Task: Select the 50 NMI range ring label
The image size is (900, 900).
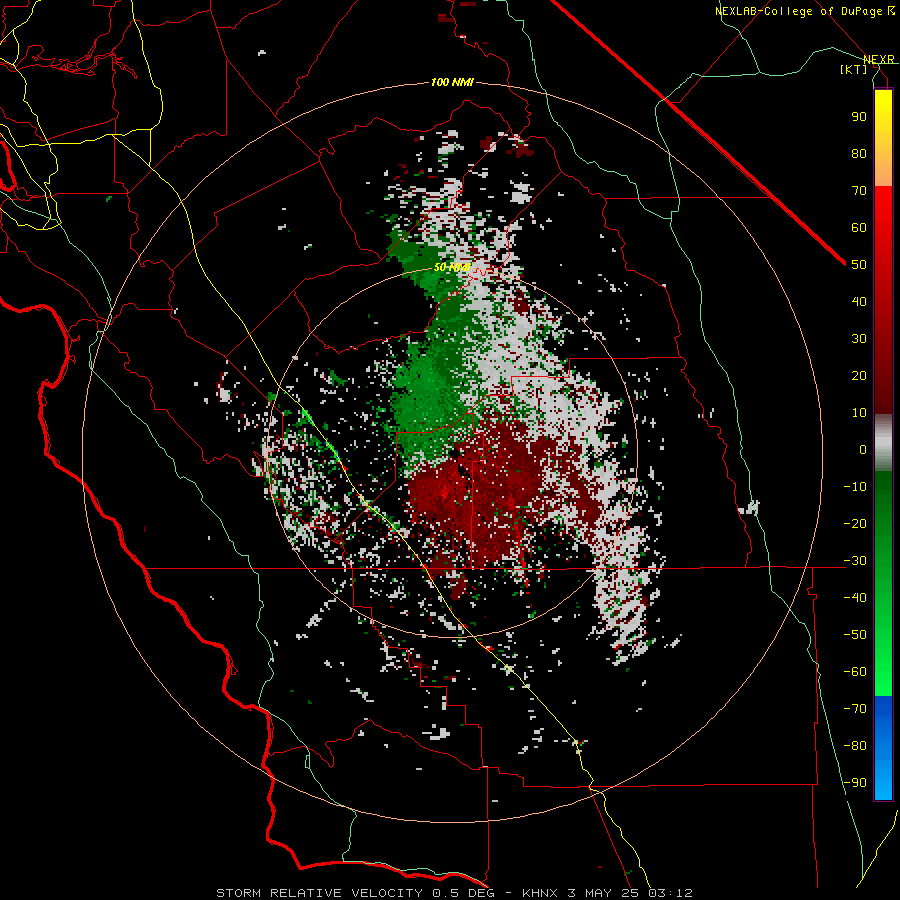Action: (x=452, y=267)
